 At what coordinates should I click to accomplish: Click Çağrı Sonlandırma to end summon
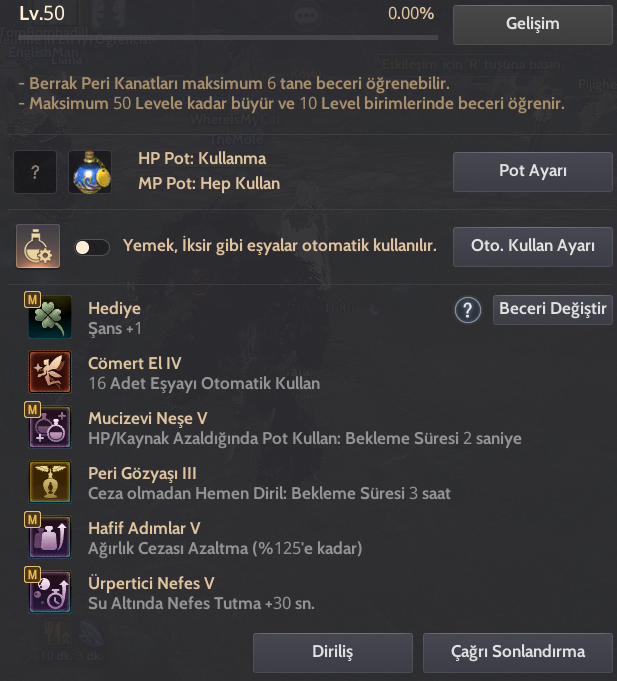(x=518, y=652)
